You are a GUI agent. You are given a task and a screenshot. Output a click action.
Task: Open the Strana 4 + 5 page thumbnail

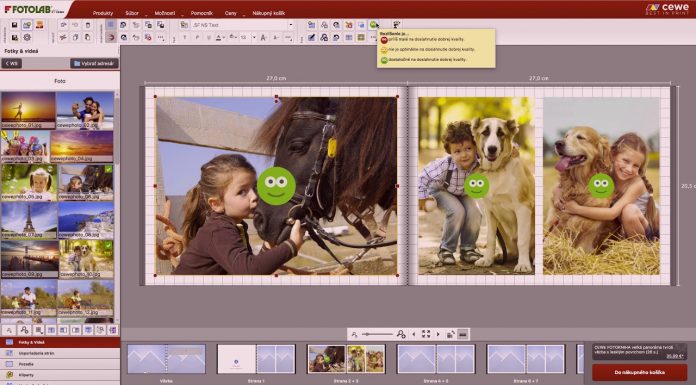click(436, 359)
